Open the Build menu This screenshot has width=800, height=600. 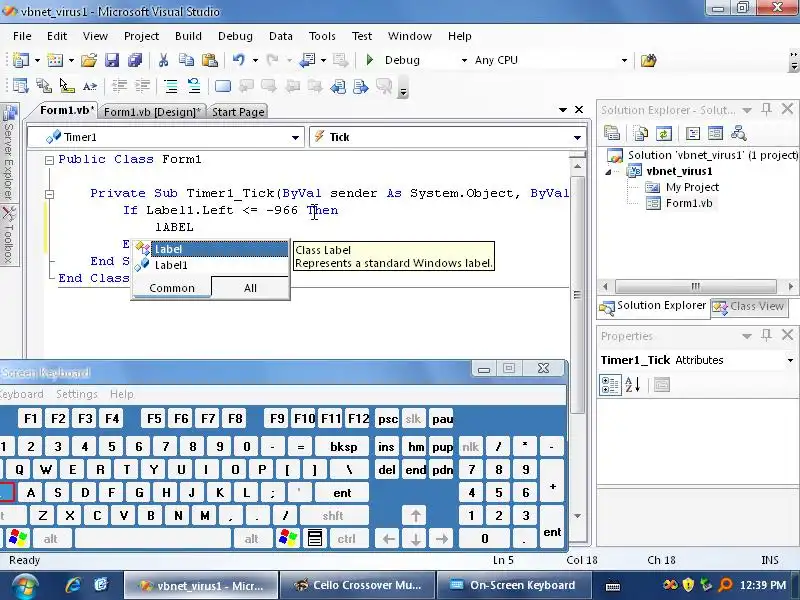click(188, 36)
